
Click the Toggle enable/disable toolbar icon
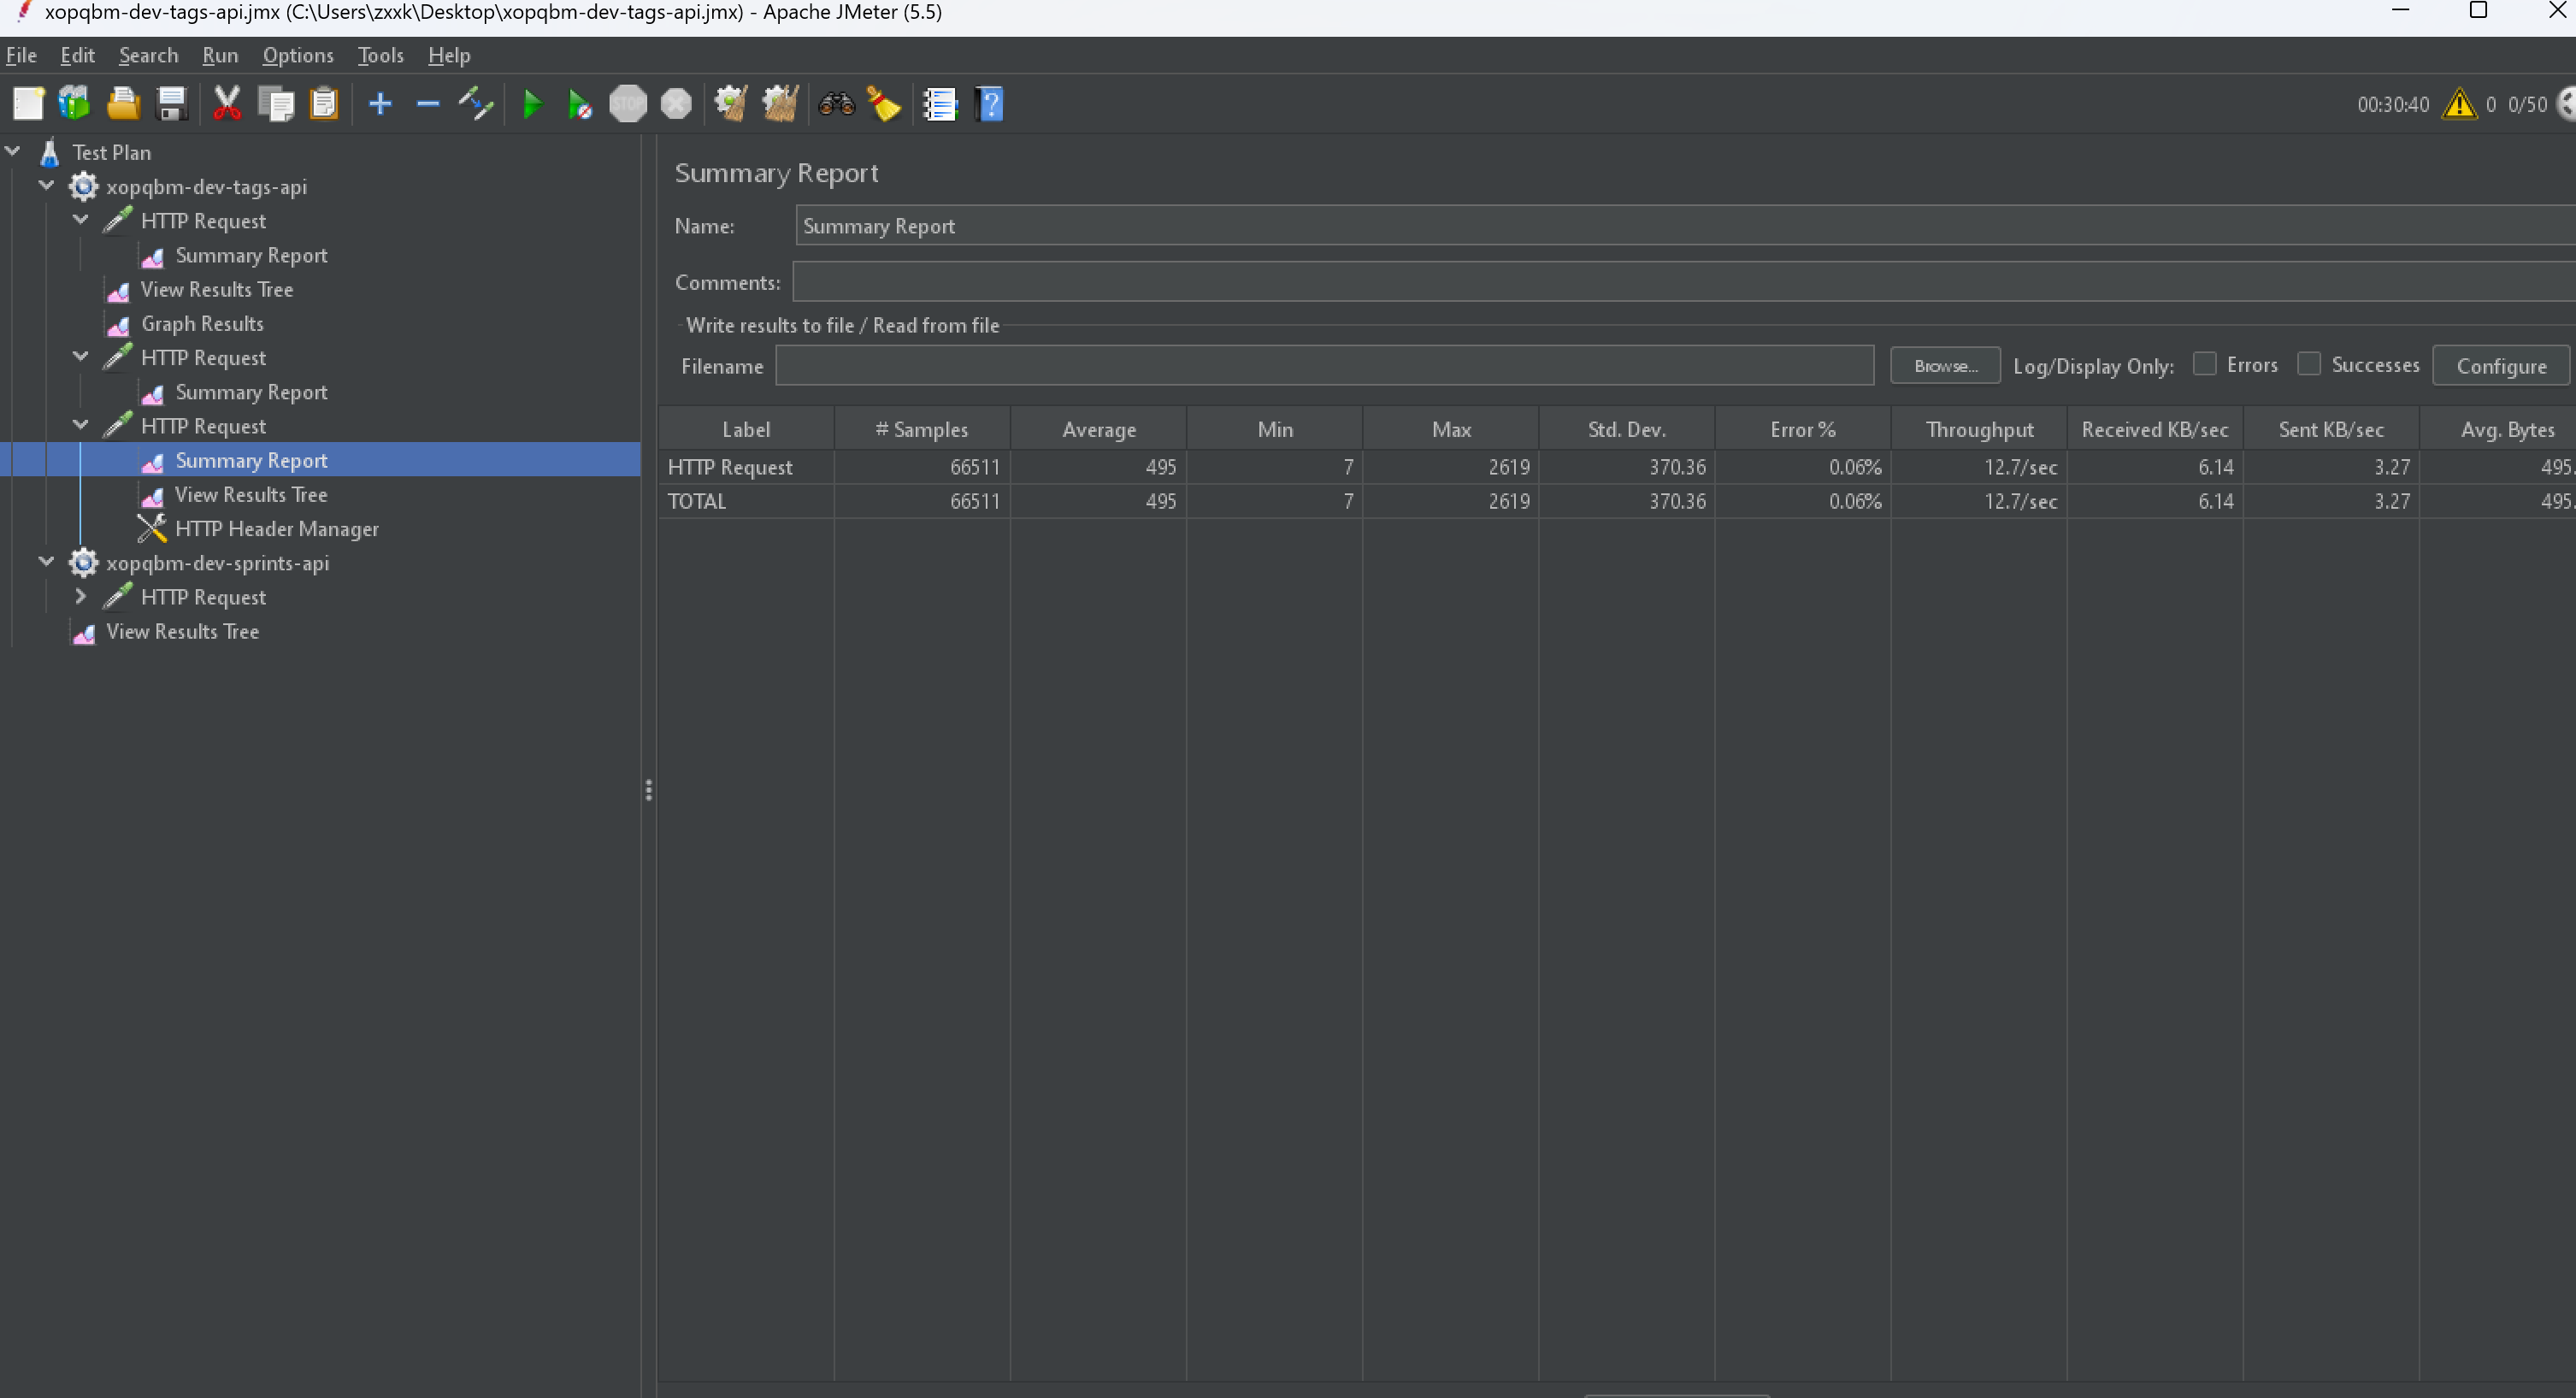[x=476, y=104]
